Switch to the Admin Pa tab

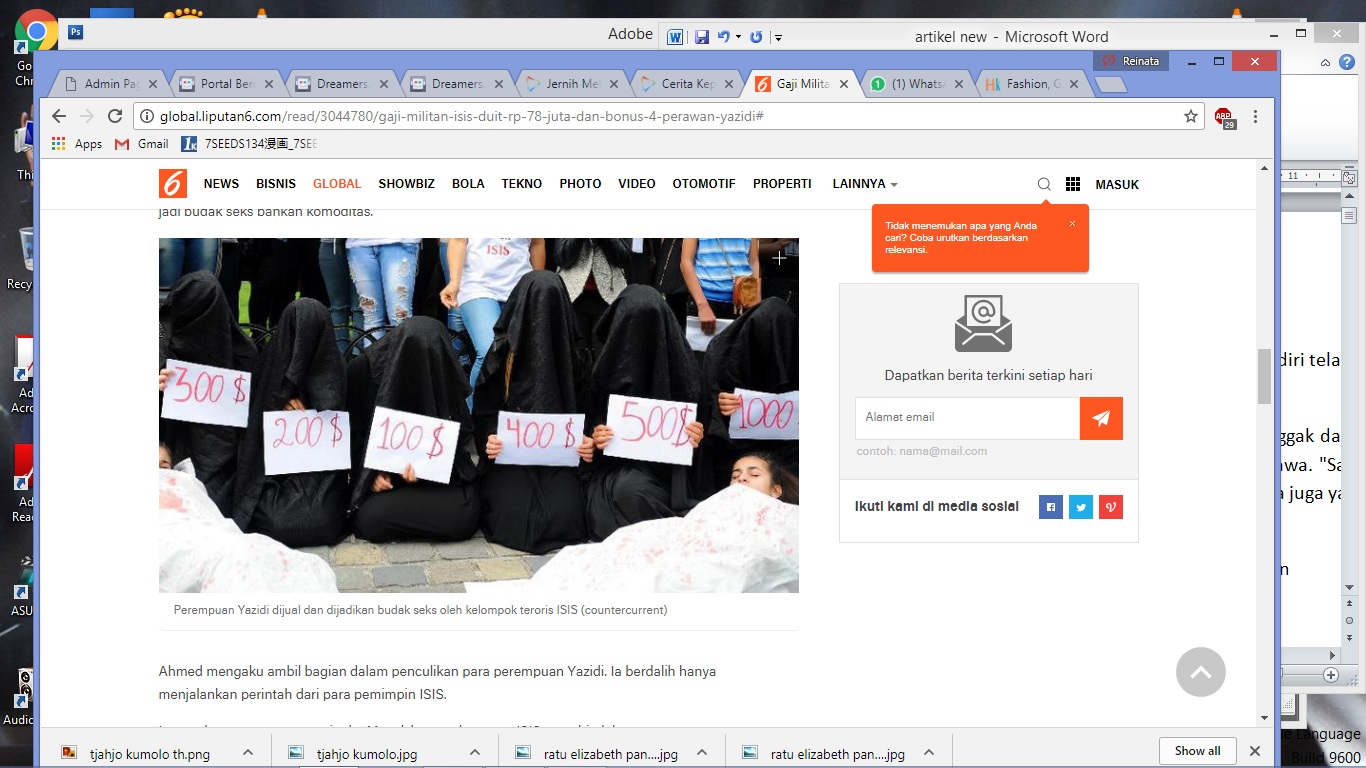[x=110, y=84]
